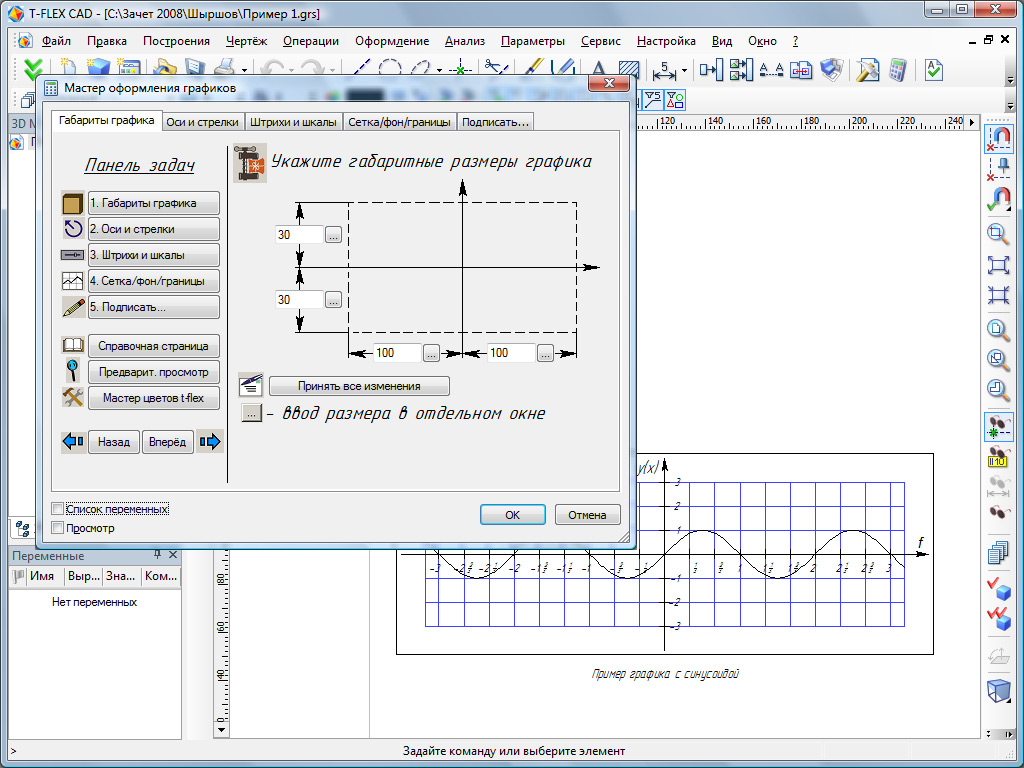
Task: Click the green double-check finish icon in toolbar
Action: pyautogui.click(x=32, y=69)
